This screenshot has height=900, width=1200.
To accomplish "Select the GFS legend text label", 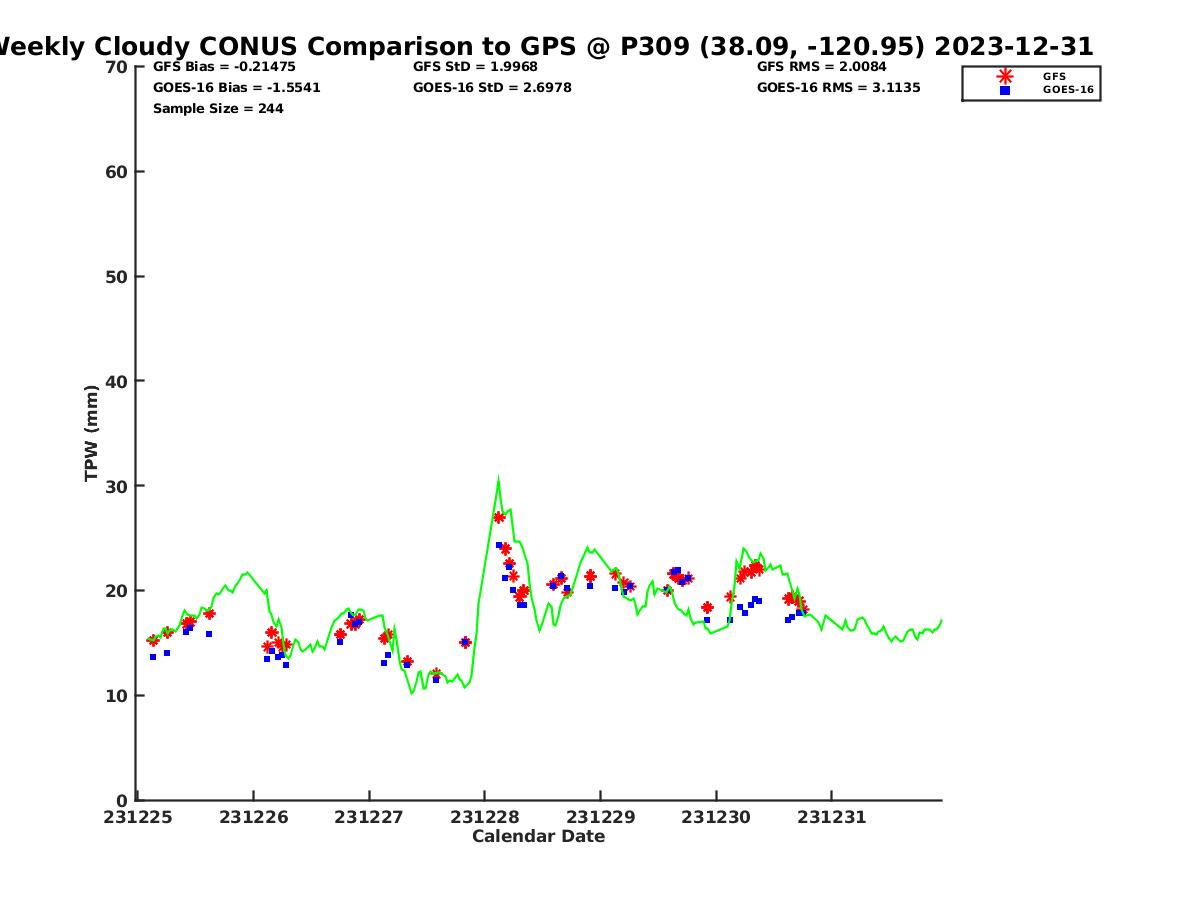I will pos(1054,76).
